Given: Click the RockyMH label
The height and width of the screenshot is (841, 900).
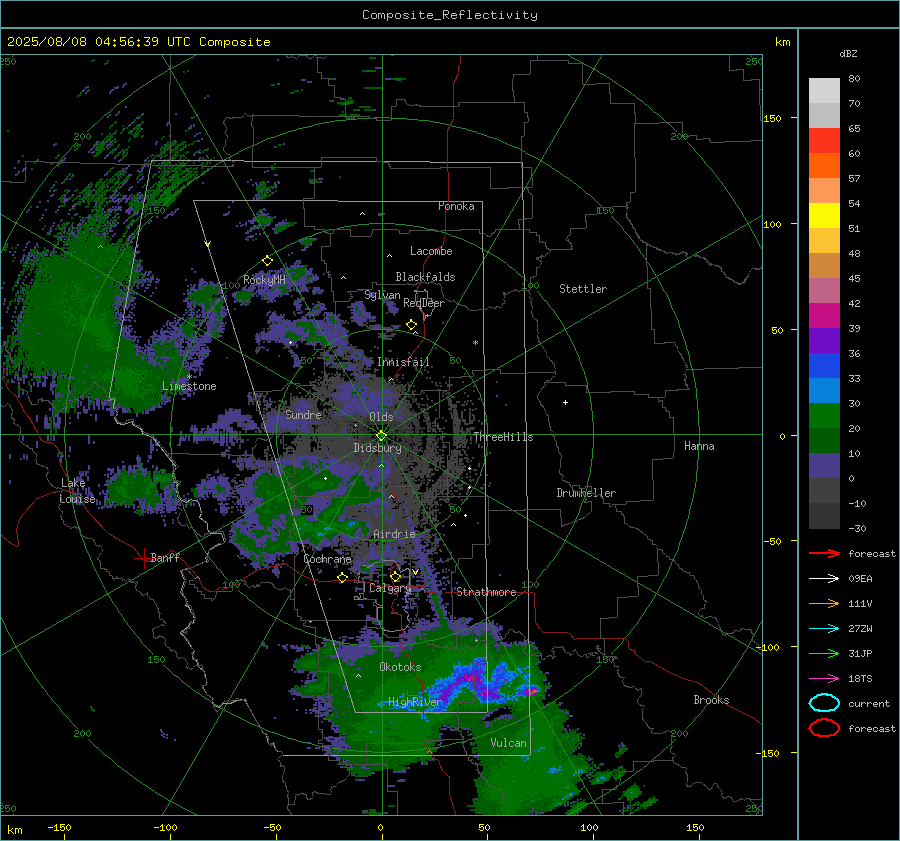Looking at the screenshot, I should (264, 280).
